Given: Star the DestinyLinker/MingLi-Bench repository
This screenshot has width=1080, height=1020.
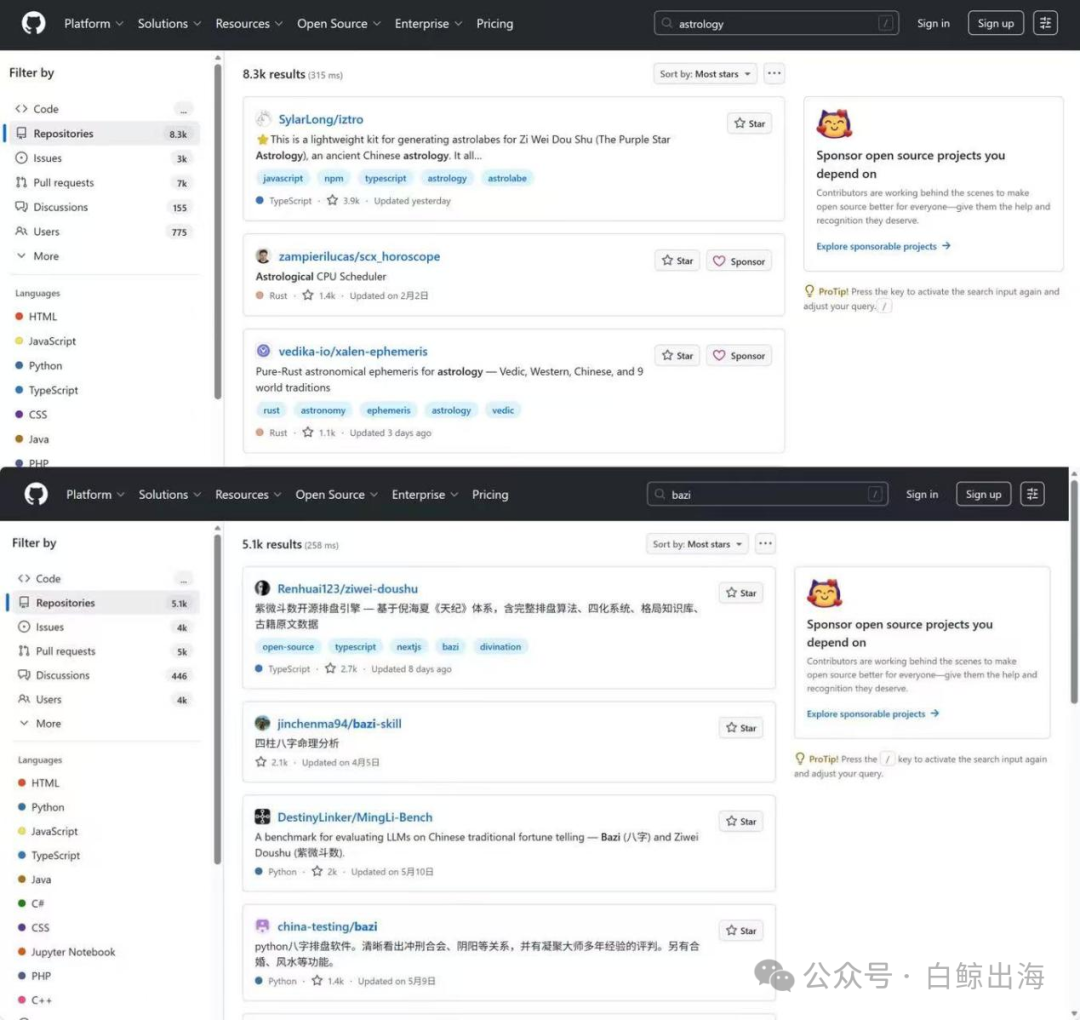Looking at the screenshot, I should coord(740,821).
